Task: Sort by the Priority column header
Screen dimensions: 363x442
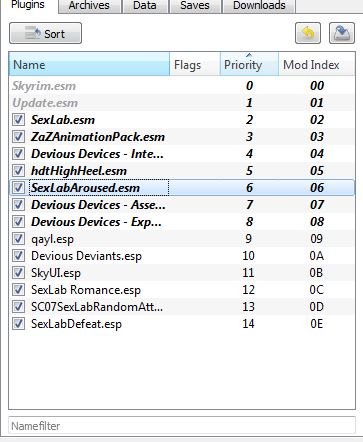Action: (249, 64)
